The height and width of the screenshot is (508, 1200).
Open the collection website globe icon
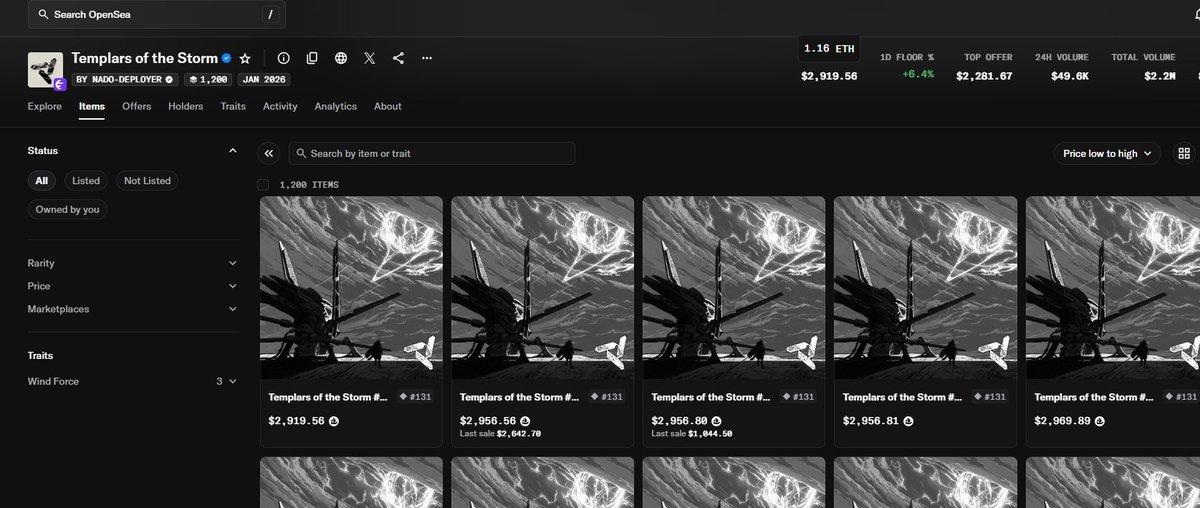[341, 59]
